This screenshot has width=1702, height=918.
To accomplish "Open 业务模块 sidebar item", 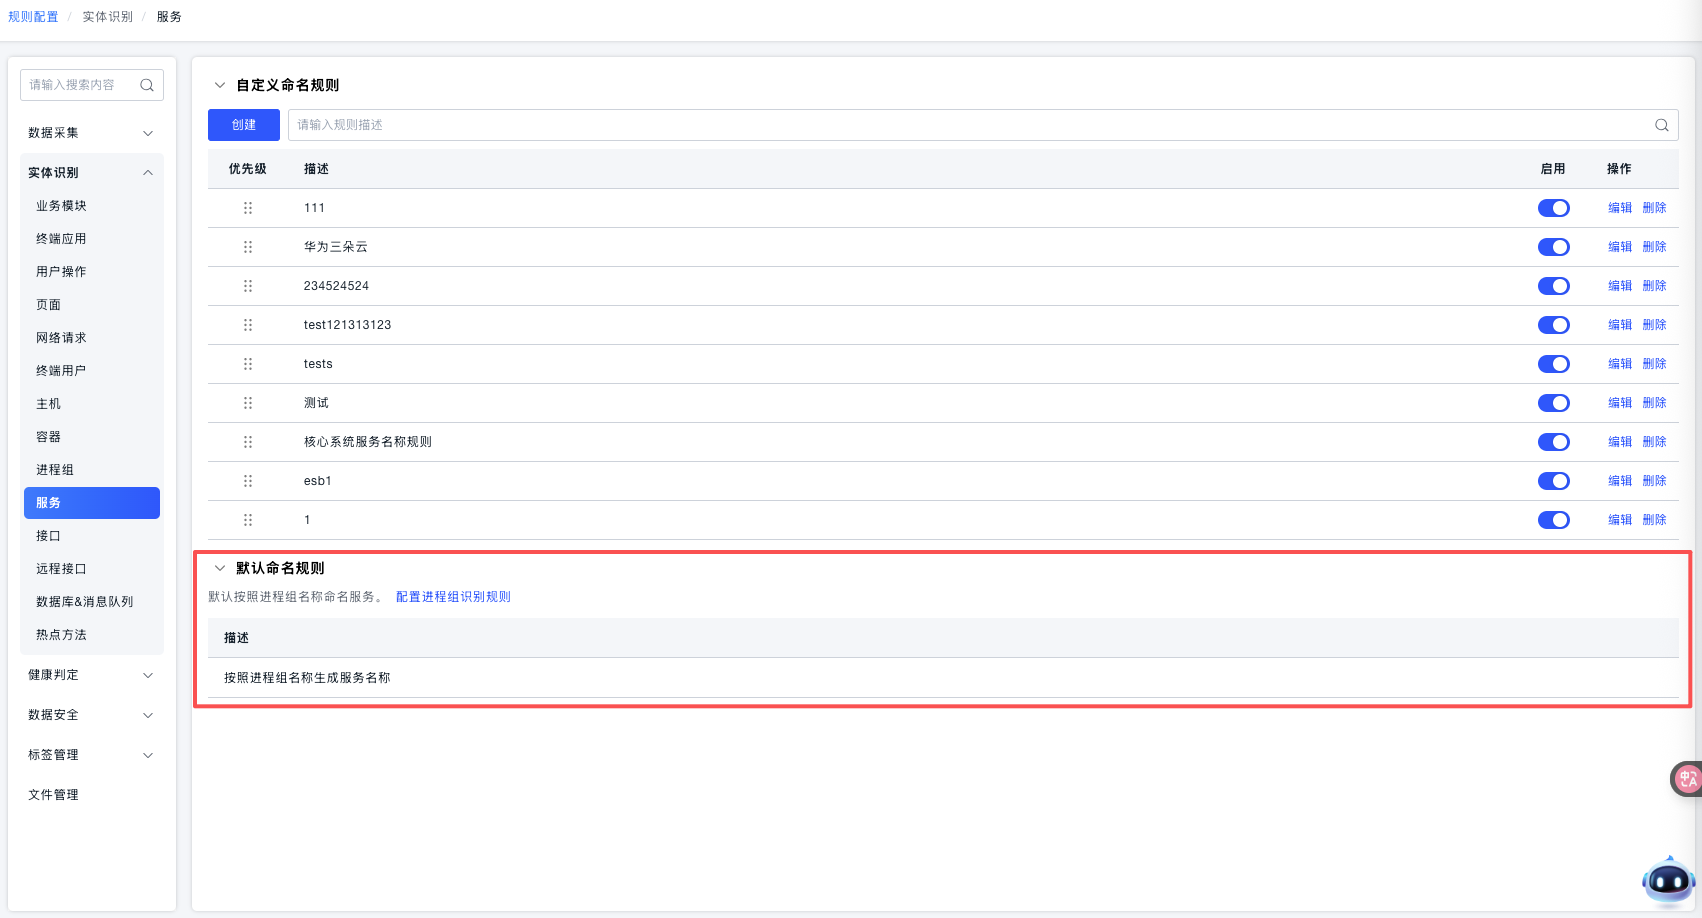I will point(62,206).
